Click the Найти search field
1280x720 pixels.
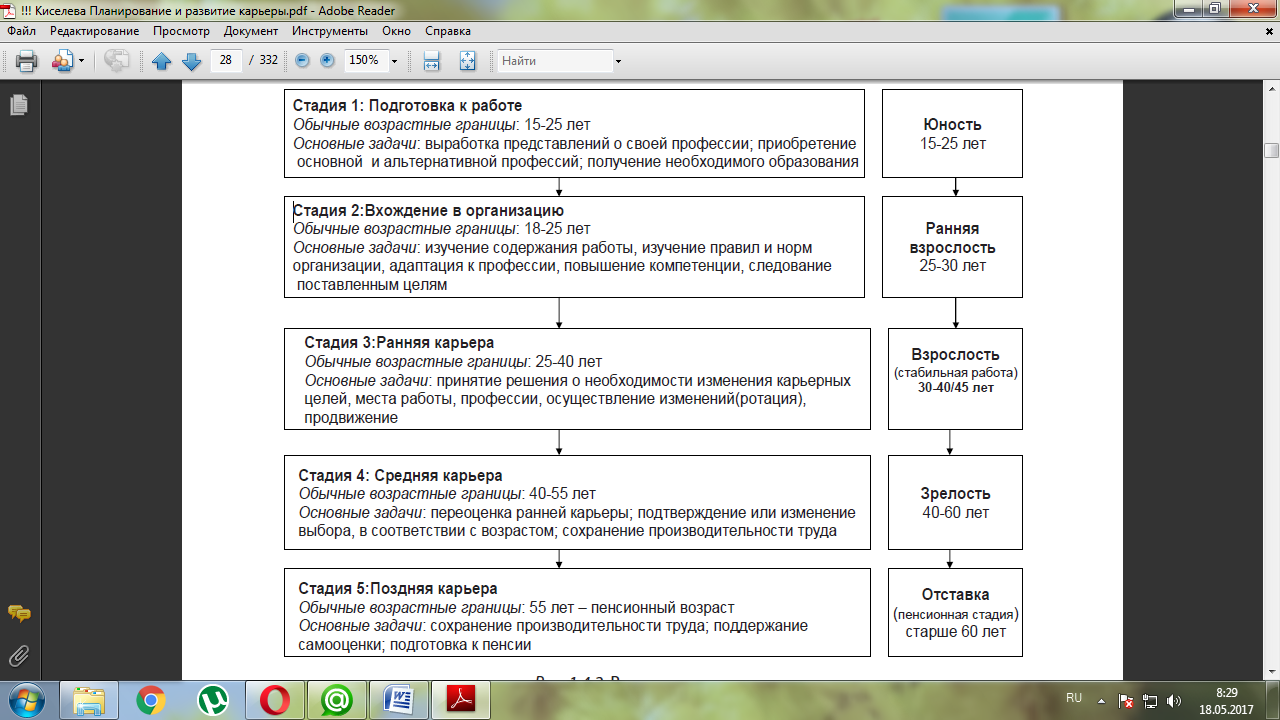point(555,61)
